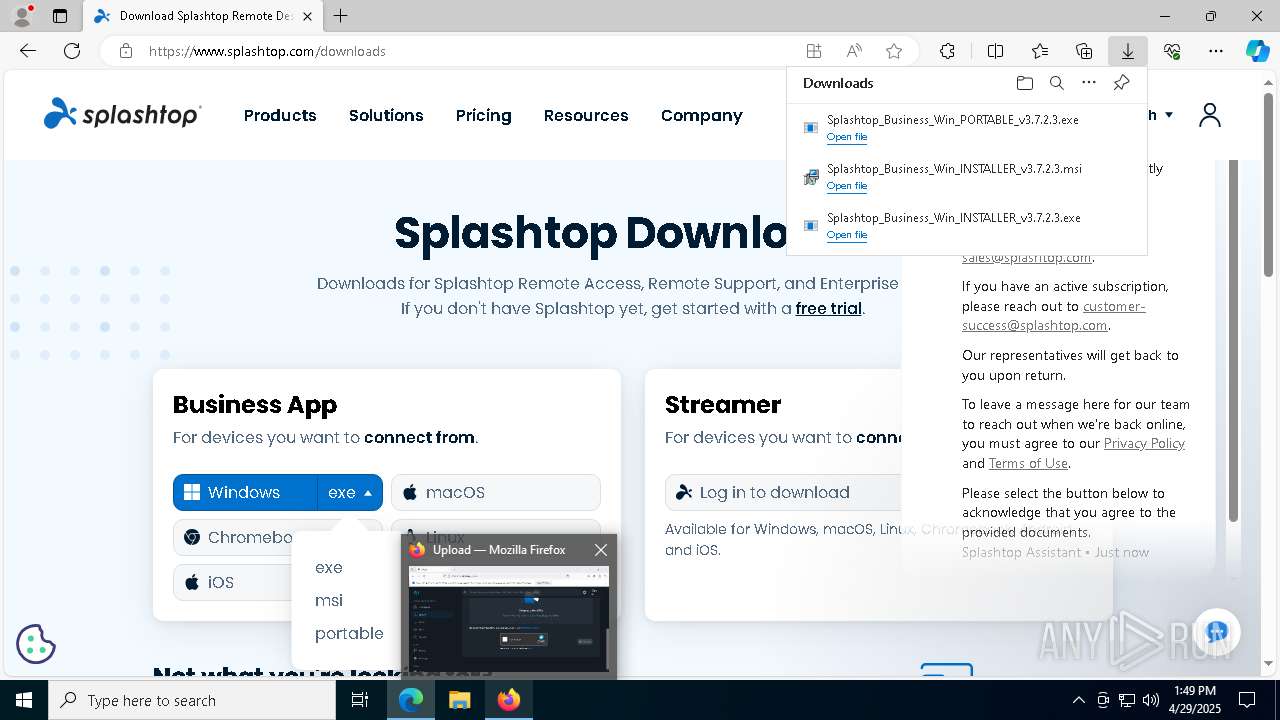
Task: Close the Firefox Upload preview
Action: (x=600, y=550)
